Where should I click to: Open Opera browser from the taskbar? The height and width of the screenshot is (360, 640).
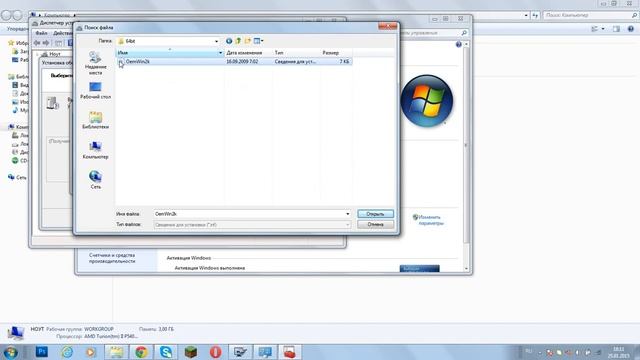click(216, 352)
